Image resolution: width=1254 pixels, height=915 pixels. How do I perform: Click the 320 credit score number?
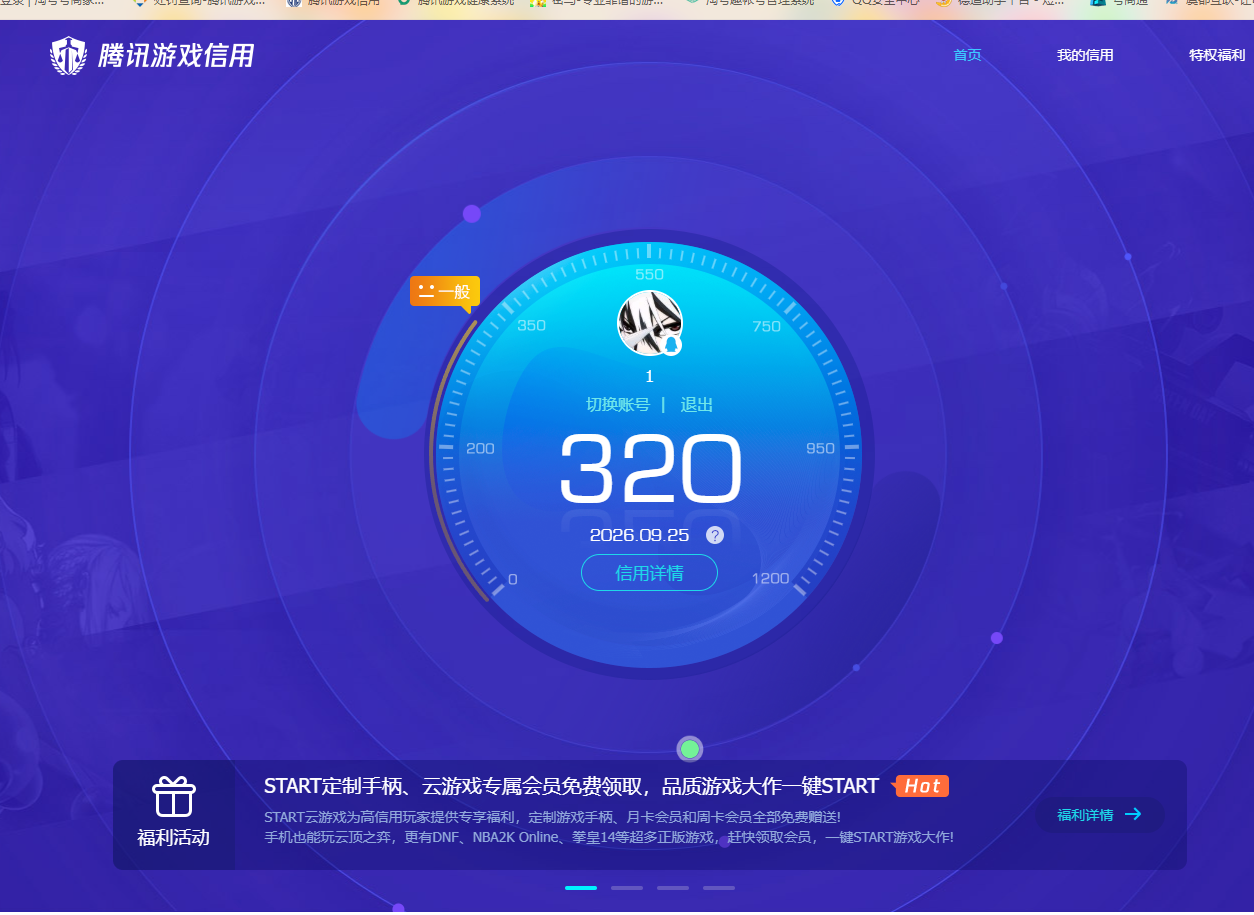tap(650, 468)
